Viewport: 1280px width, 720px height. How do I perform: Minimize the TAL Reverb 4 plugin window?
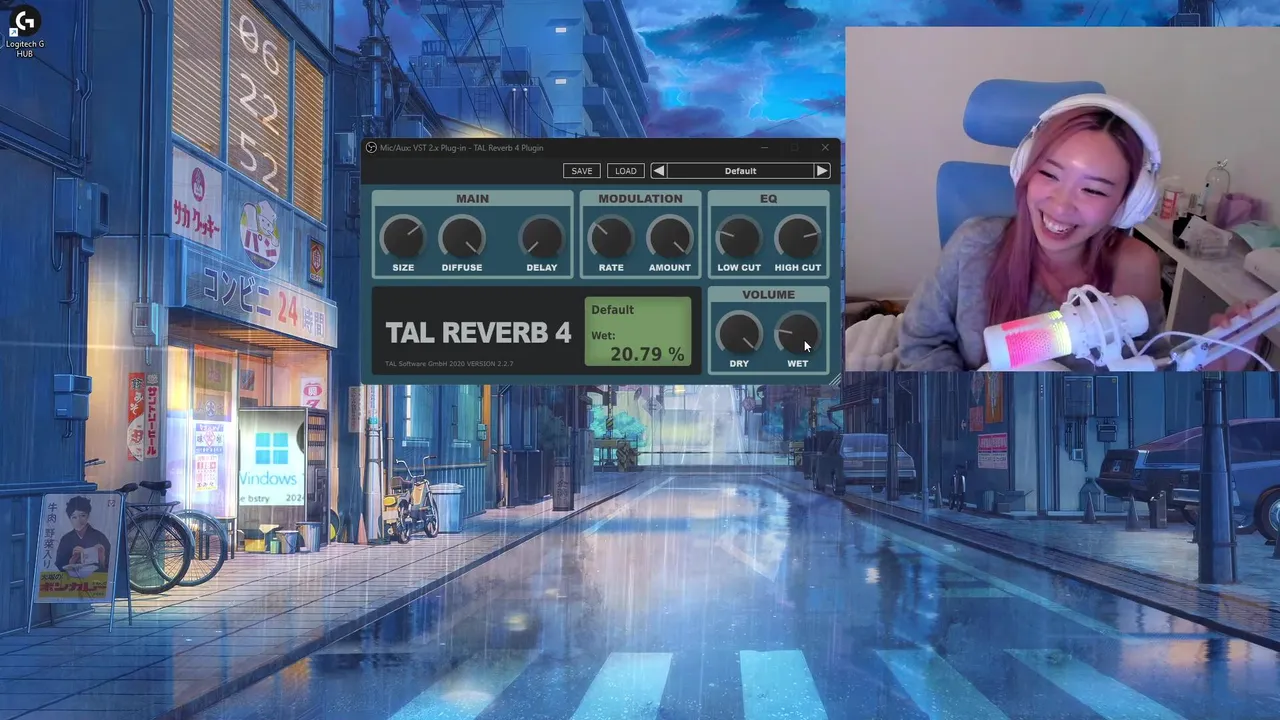click(x=764, y=148)
